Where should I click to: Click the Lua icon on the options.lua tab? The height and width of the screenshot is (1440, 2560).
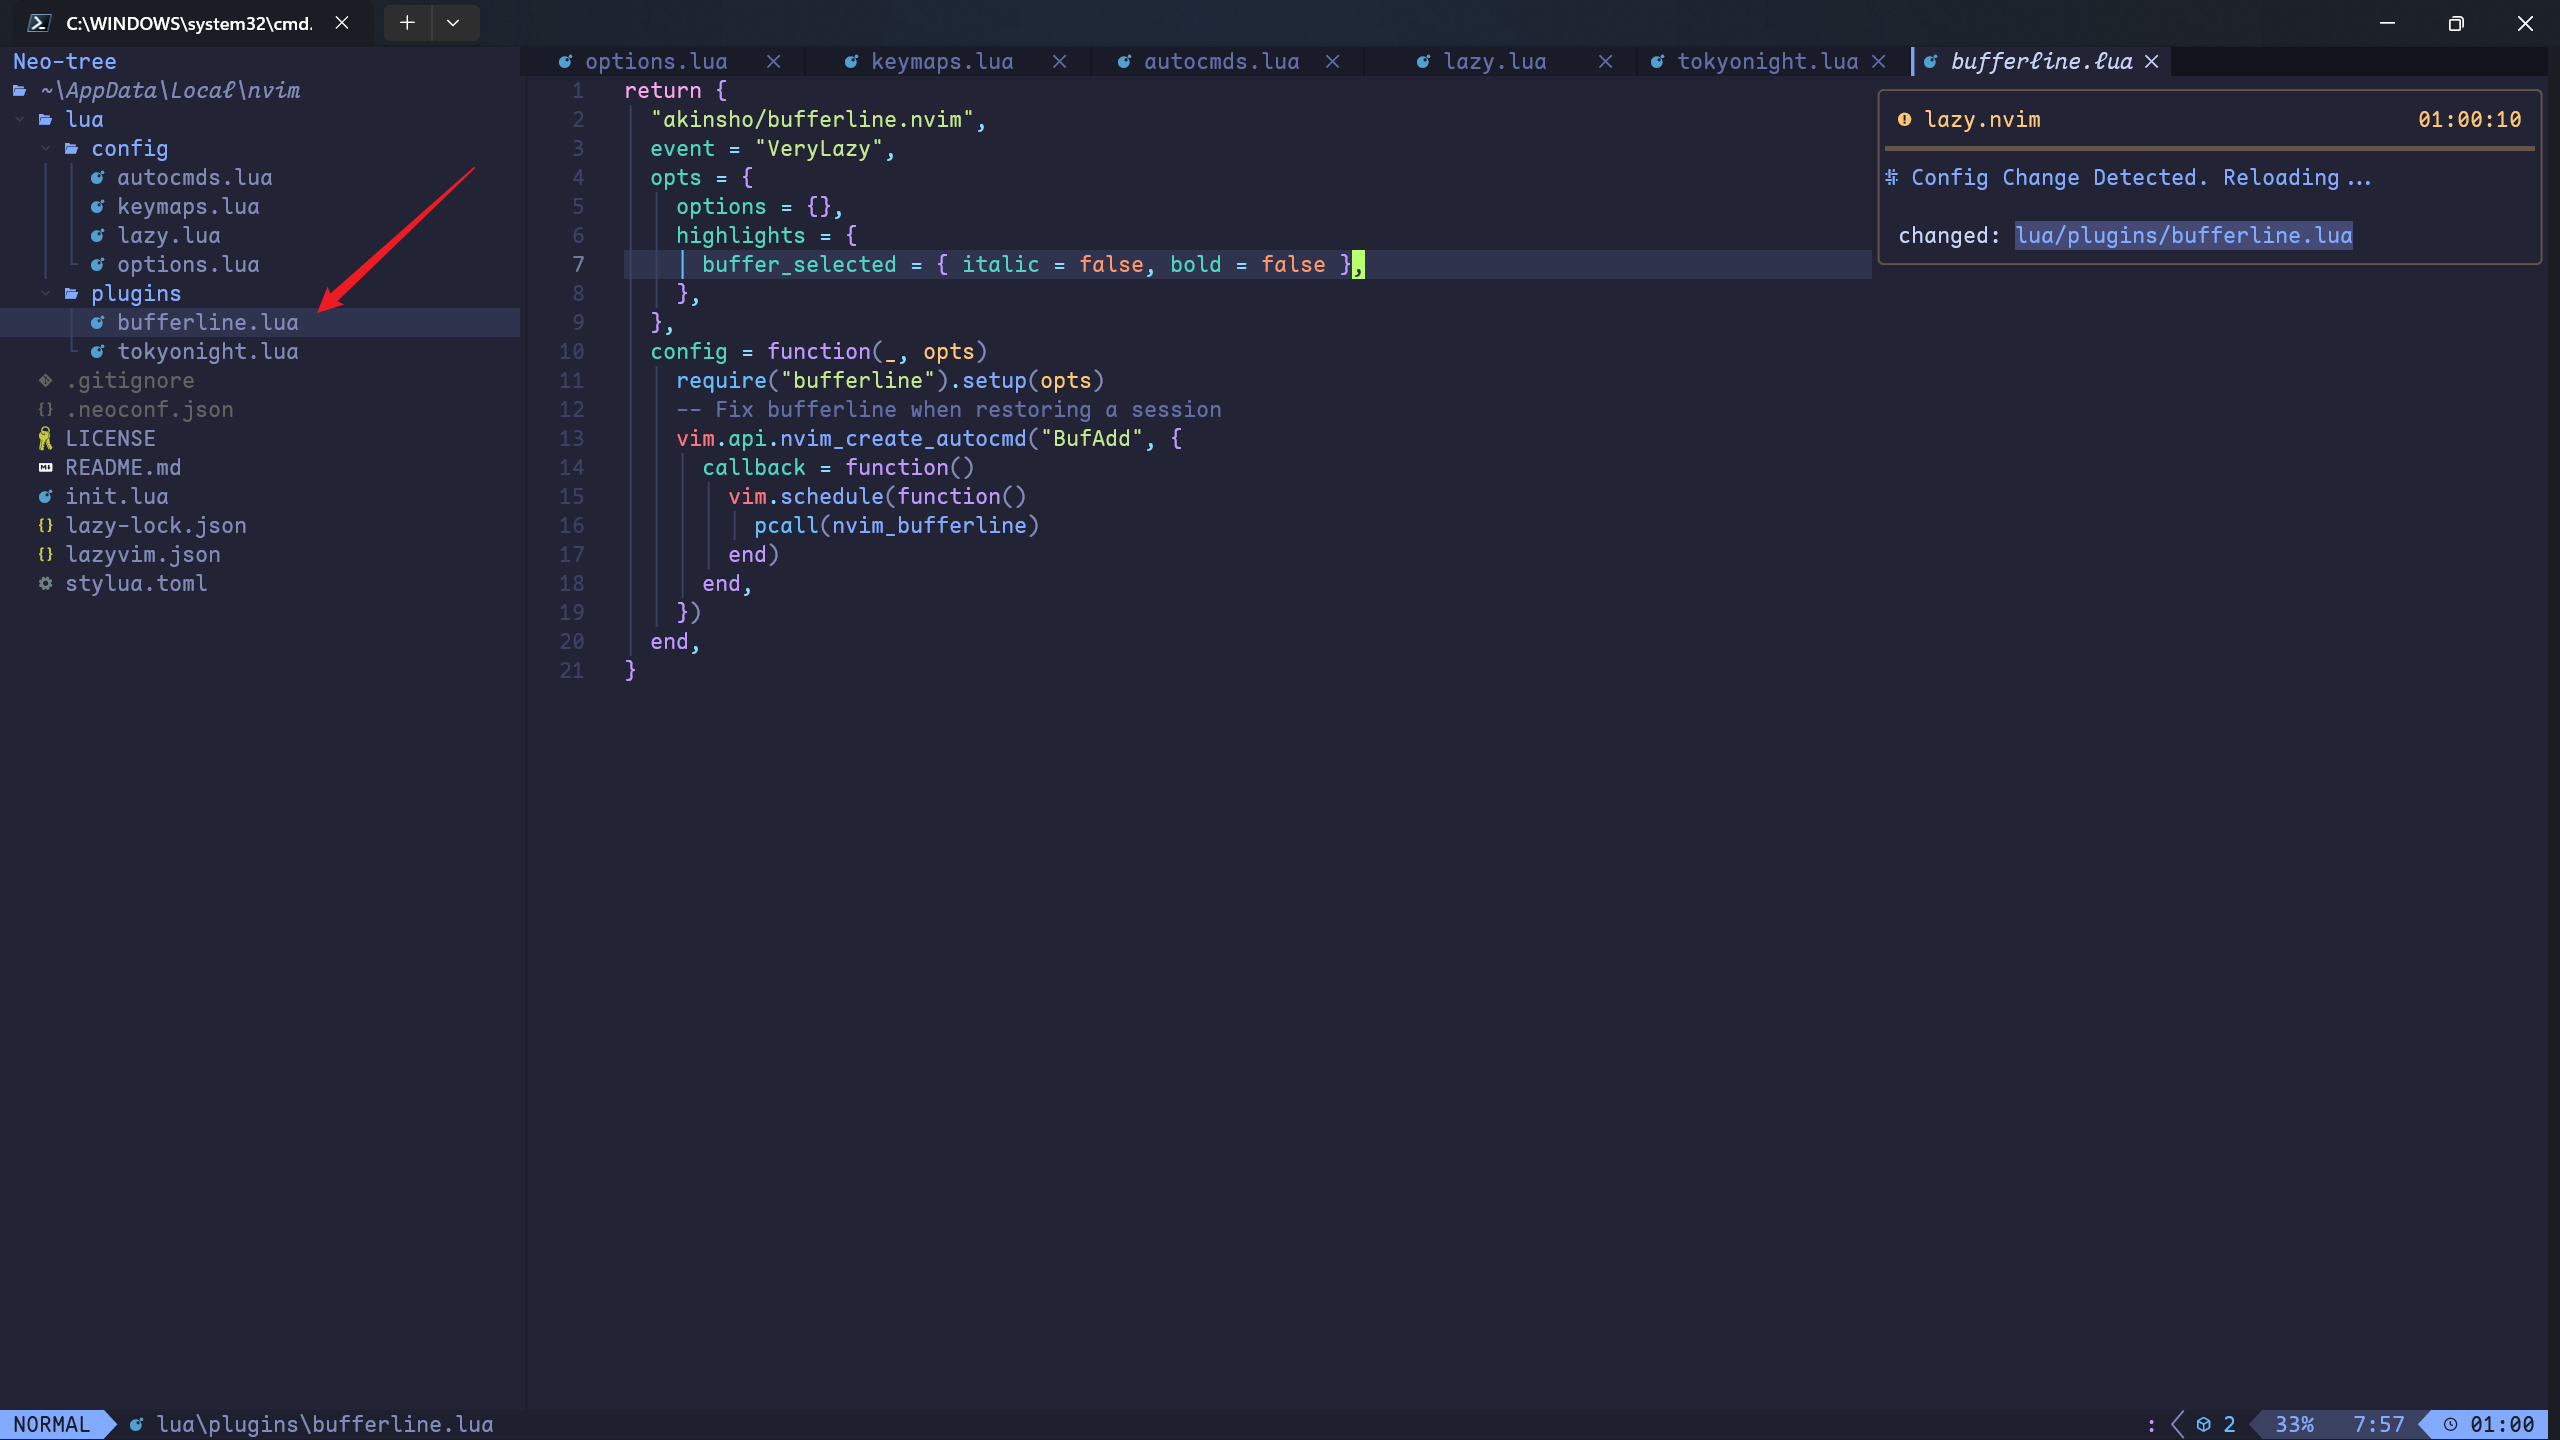click(565, 62)
